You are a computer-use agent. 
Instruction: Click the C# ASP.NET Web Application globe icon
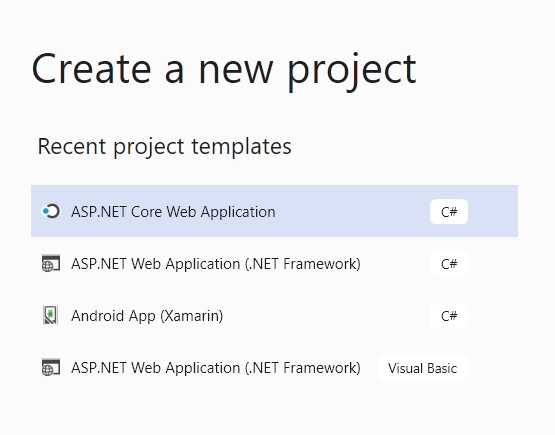pyautogui.click(x=51, y=263)
